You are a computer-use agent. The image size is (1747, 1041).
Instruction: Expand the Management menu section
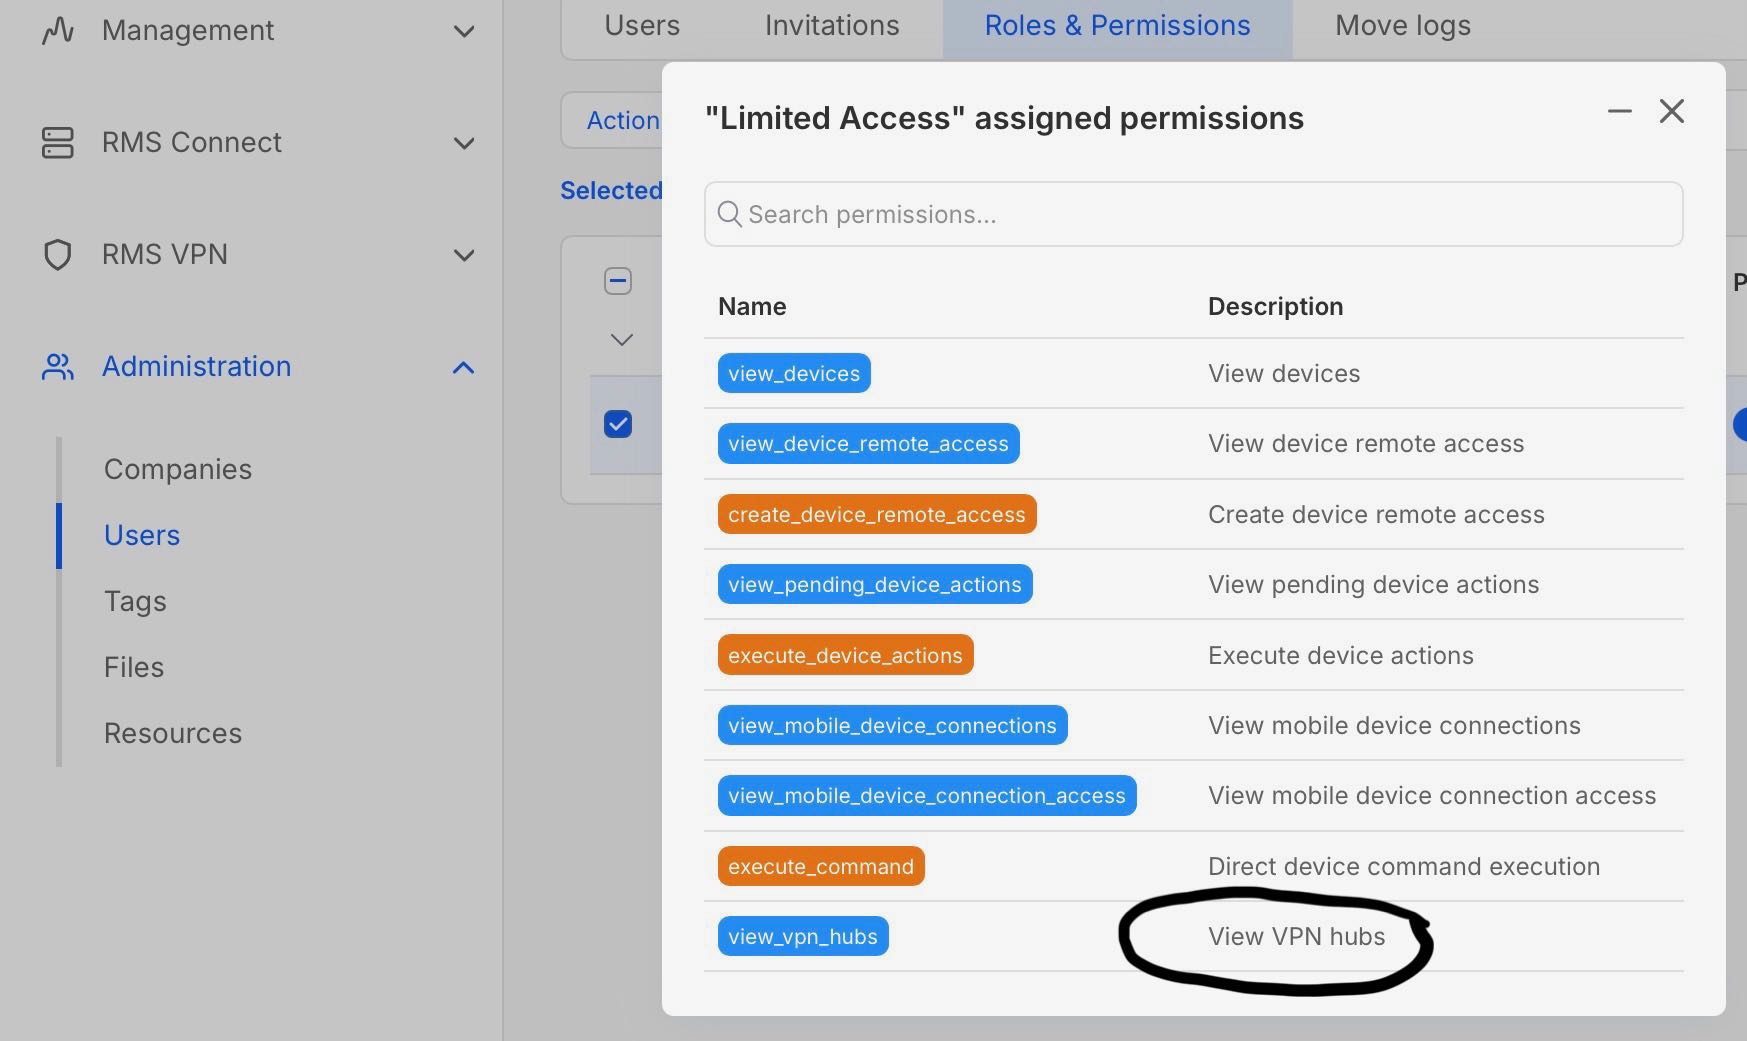(x=464, y=31)
